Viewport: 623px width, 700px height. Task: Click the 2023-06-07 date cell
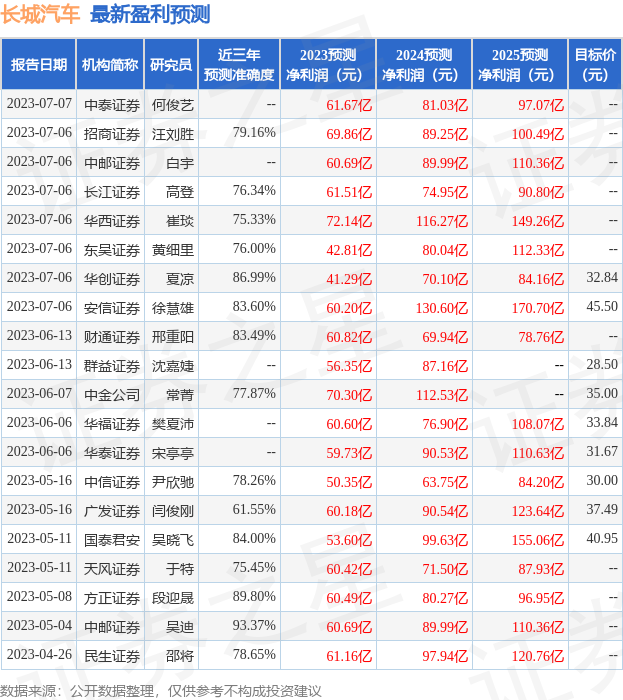39,394
